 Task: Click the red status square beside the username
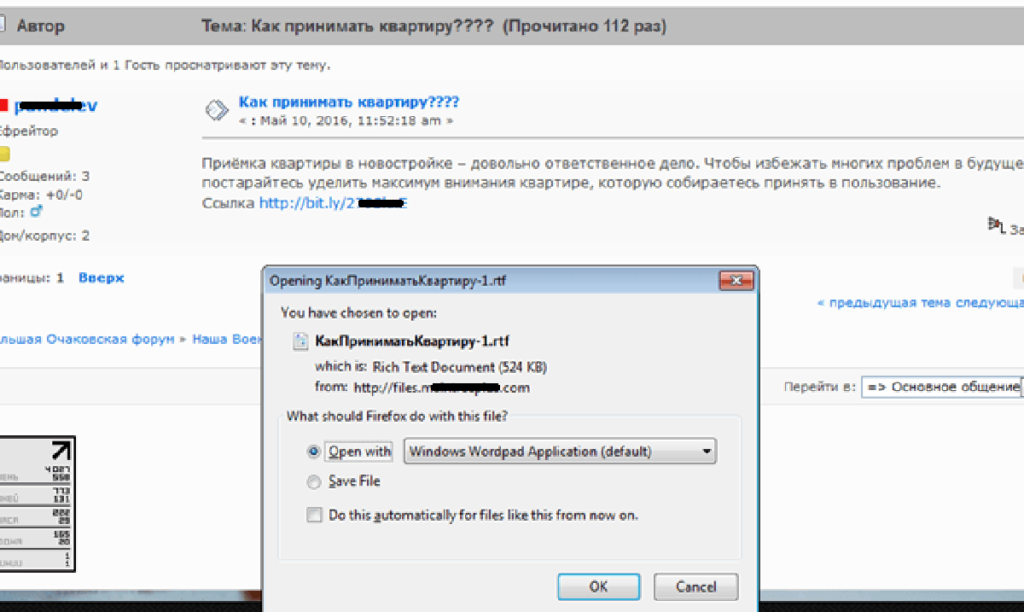(x=4, y=105)
